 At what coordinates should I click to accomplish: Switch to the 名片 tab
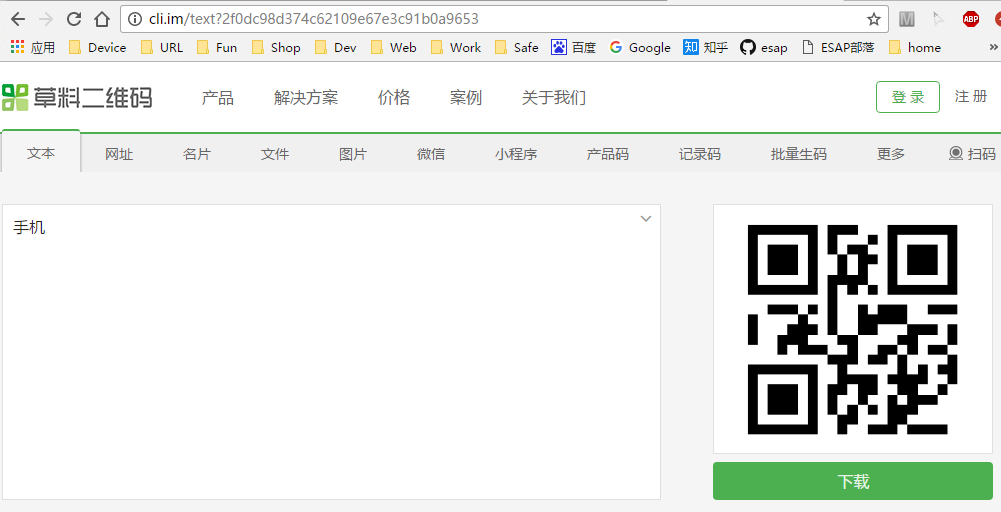[197, 154]
